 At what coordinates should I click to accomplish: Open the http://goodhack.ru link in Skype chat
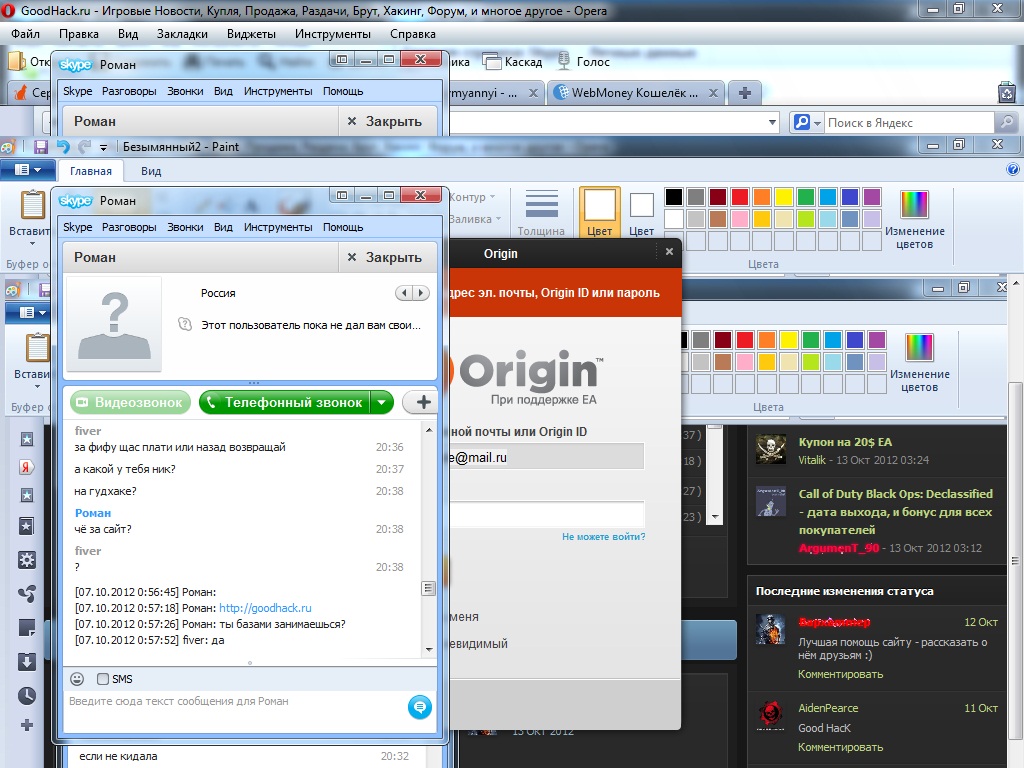(x=265, y=608)
